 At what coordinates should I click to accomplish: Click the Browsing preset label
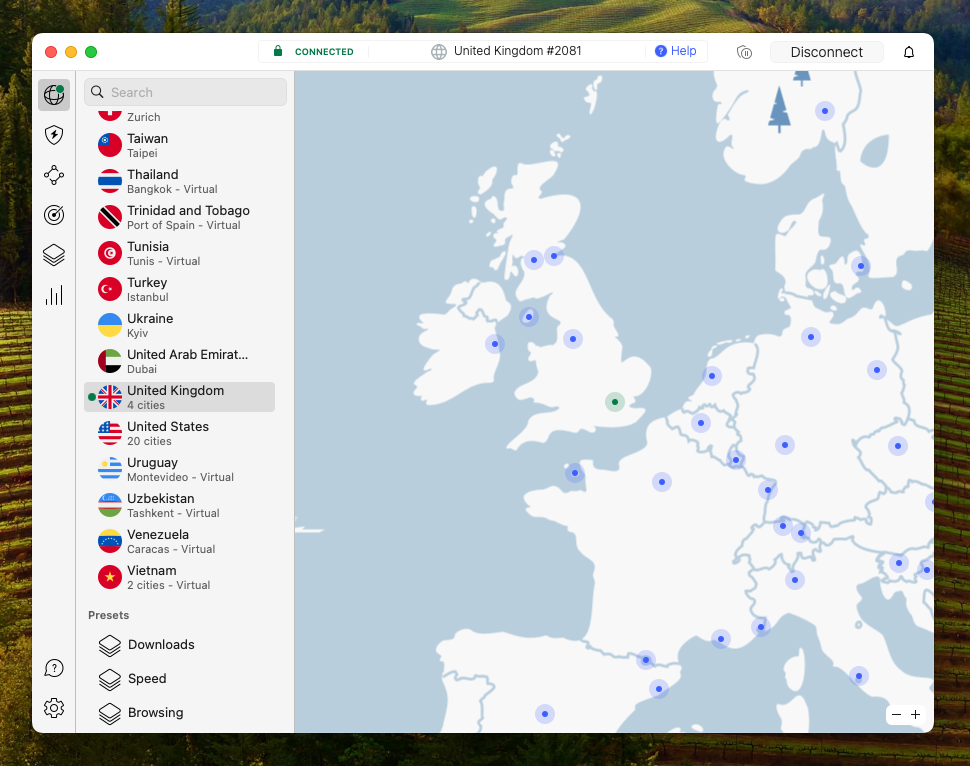coord(155,713)
